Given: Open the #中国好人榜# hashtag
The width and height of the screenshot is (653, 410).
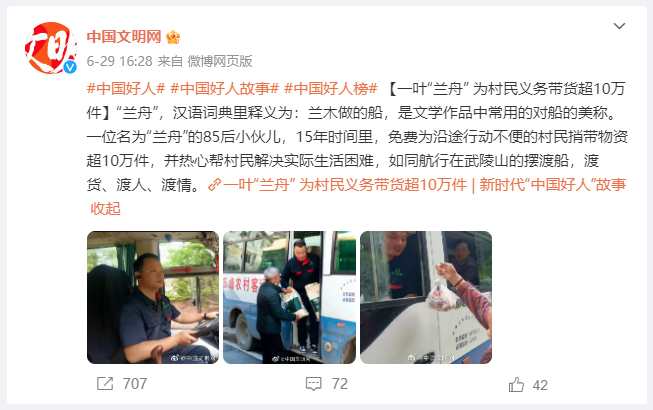Looking at the screenshot, I should [x=331, y=89].
